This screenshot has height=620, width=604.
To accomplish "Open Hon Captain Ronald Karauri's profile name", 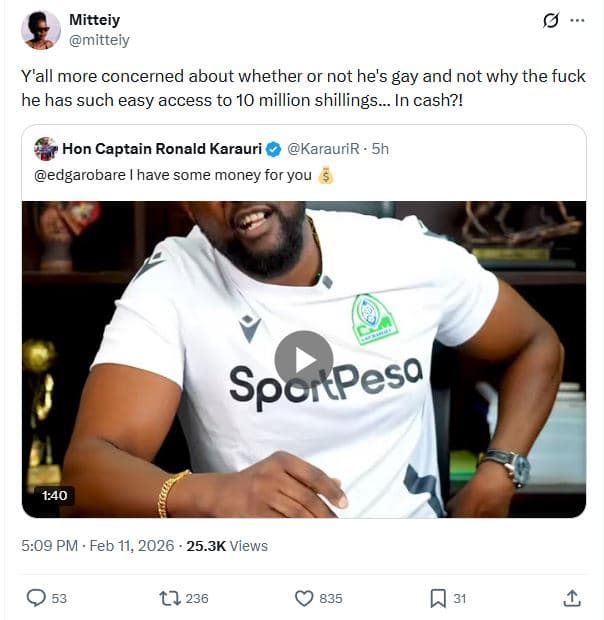I will tap(161, 149).
